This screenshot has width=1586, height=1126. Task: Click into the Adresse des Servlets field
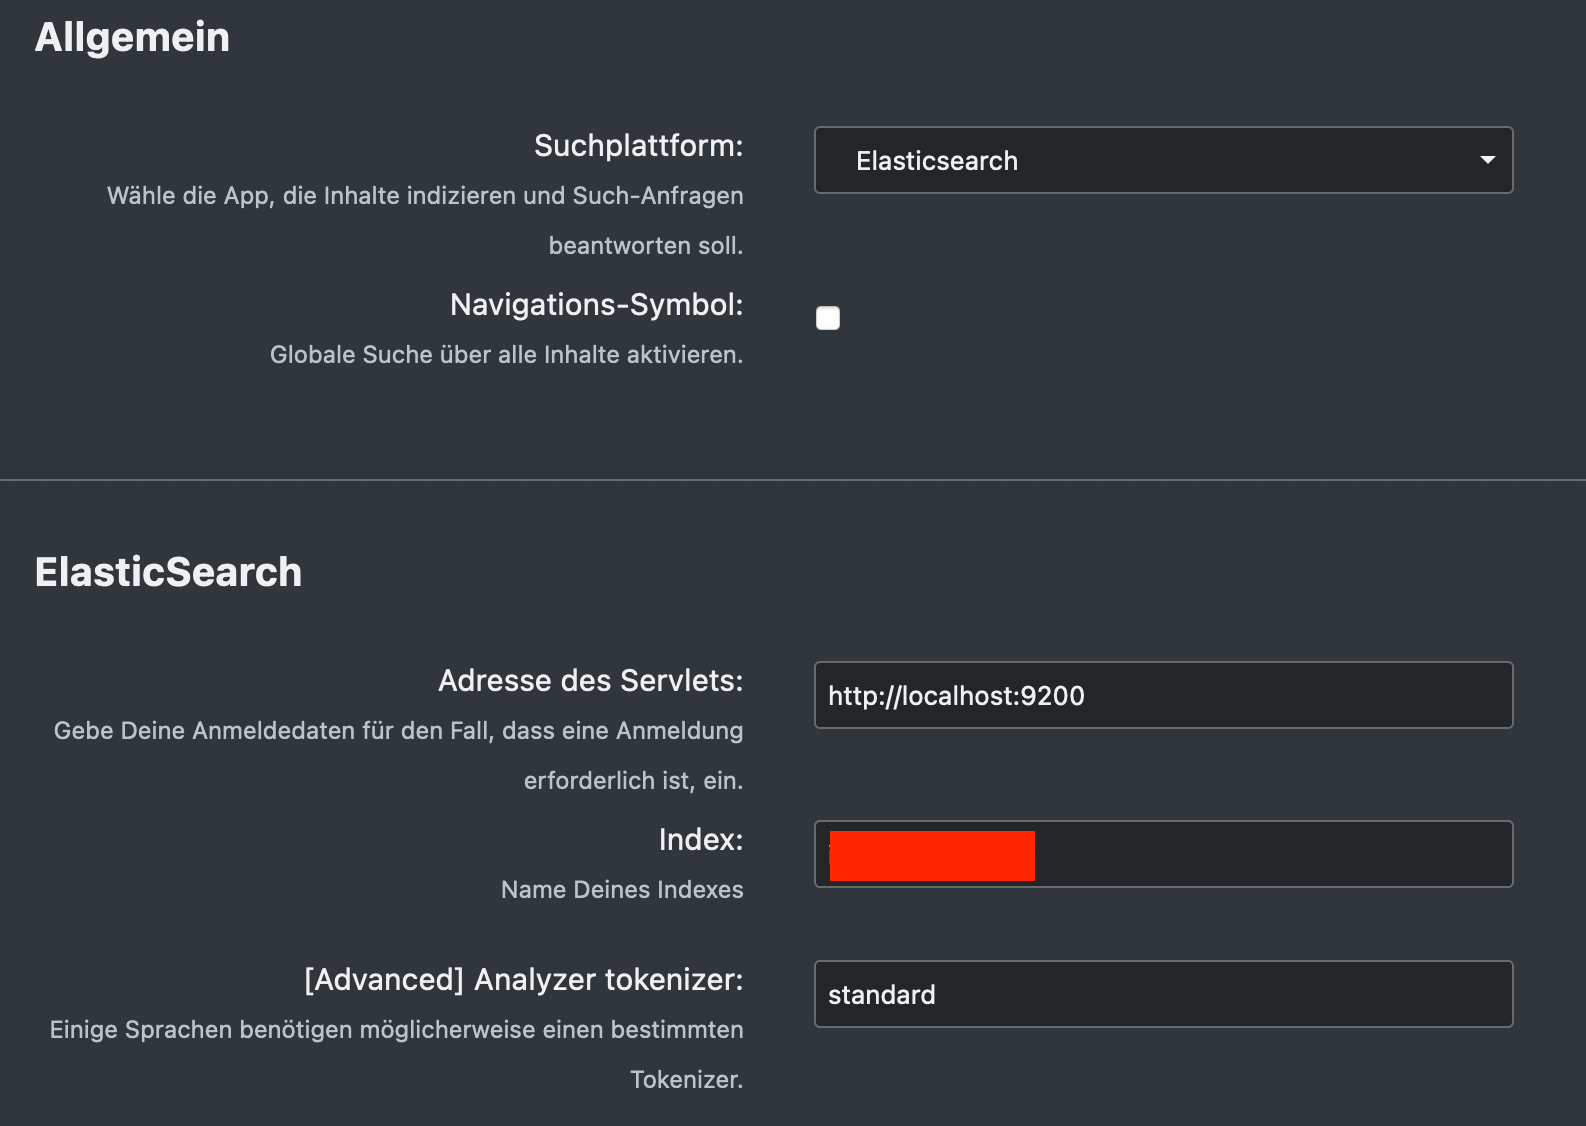coord(1162,695)
